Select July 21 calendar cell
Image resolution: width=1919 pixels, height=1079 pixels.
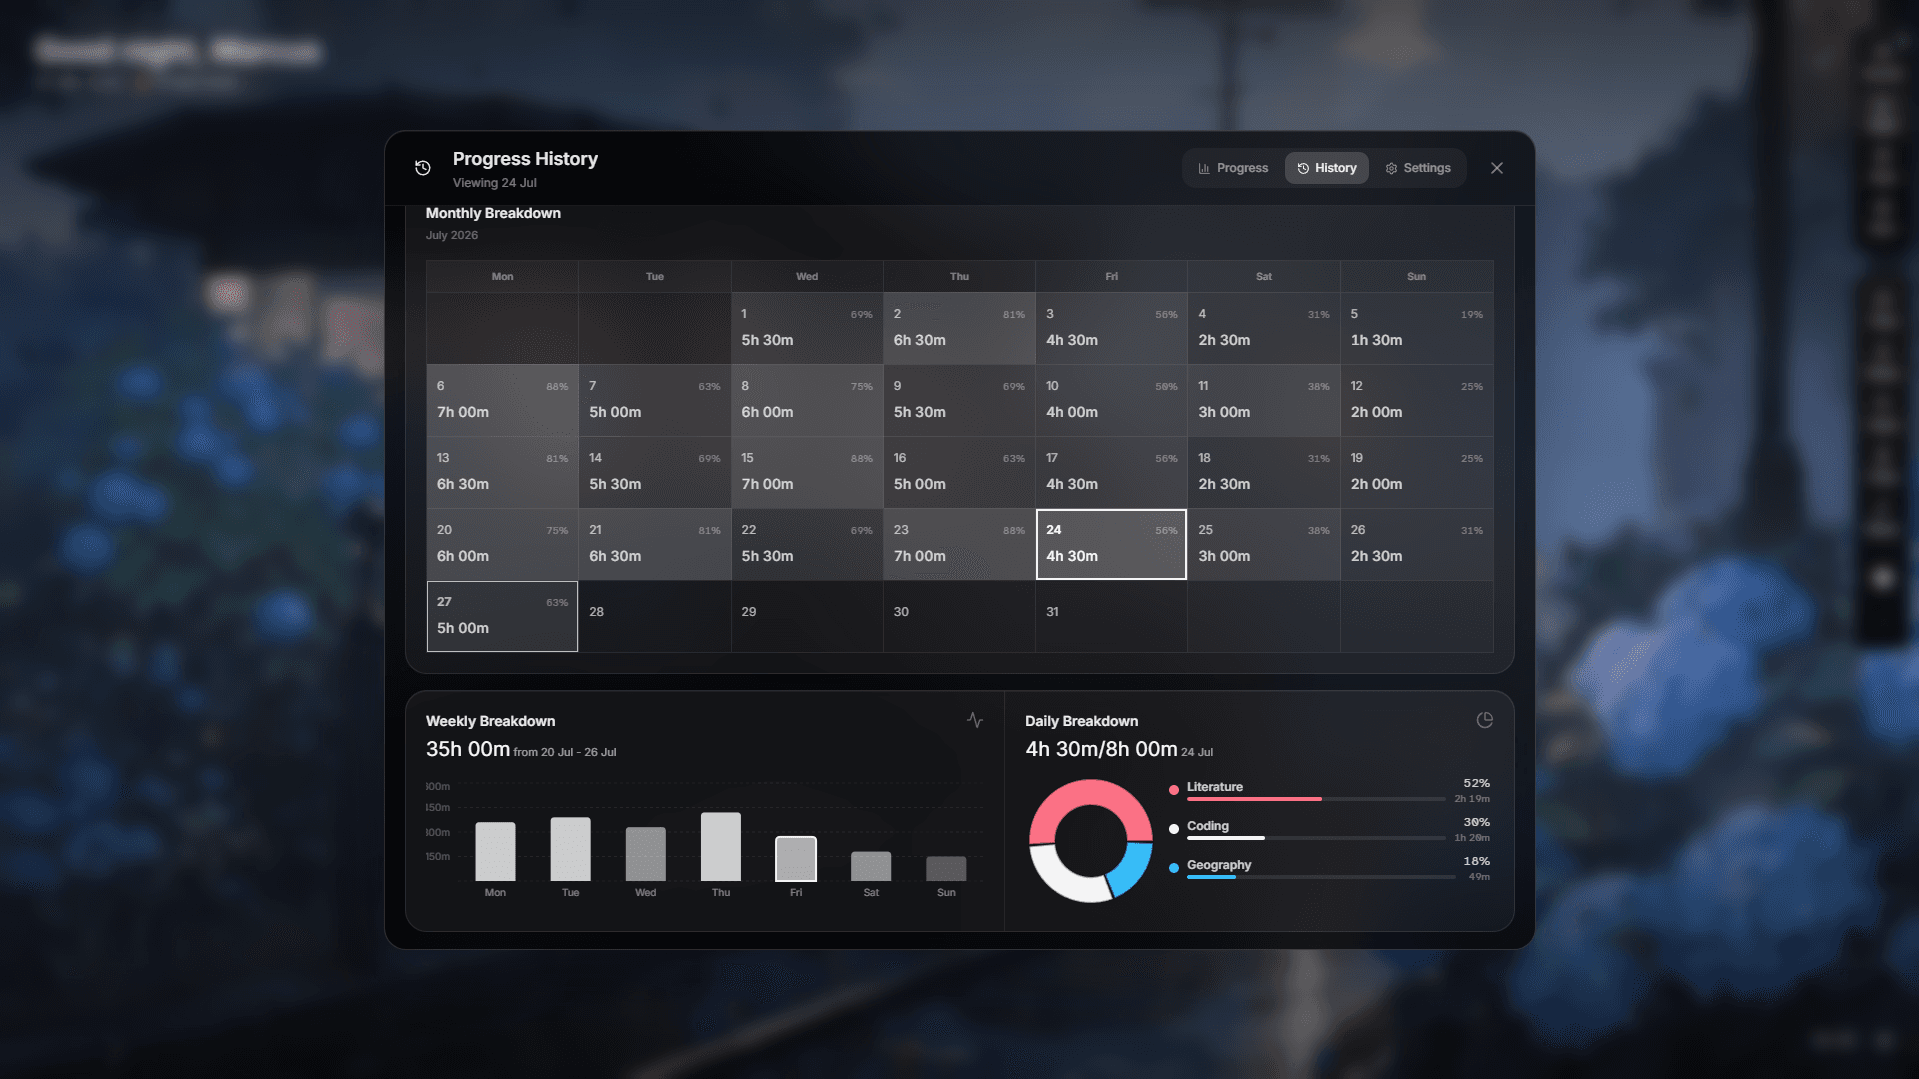(x=655, y=544)
